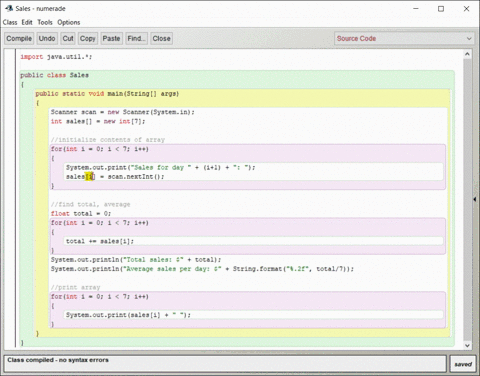
Task: Minimize the Sales editor window
Action: [416, 9]
